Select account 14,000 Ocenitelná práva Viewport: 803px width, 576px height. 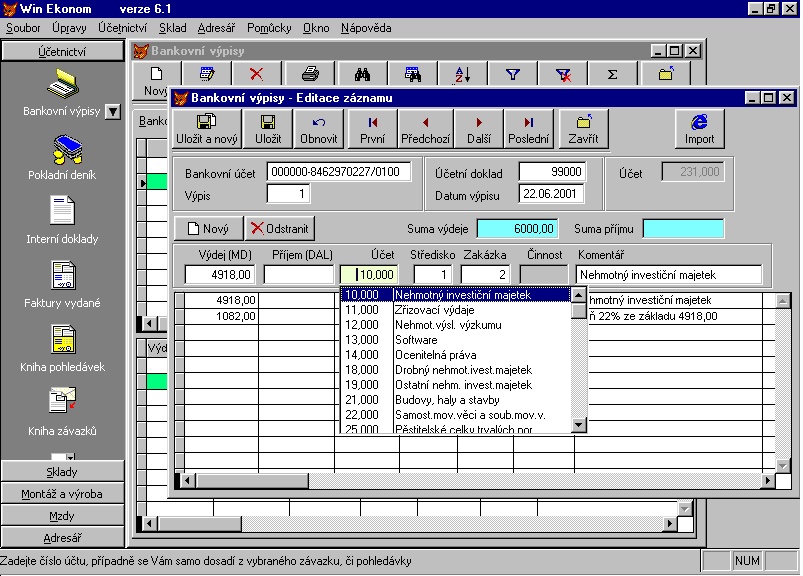(x=456, y=355)
